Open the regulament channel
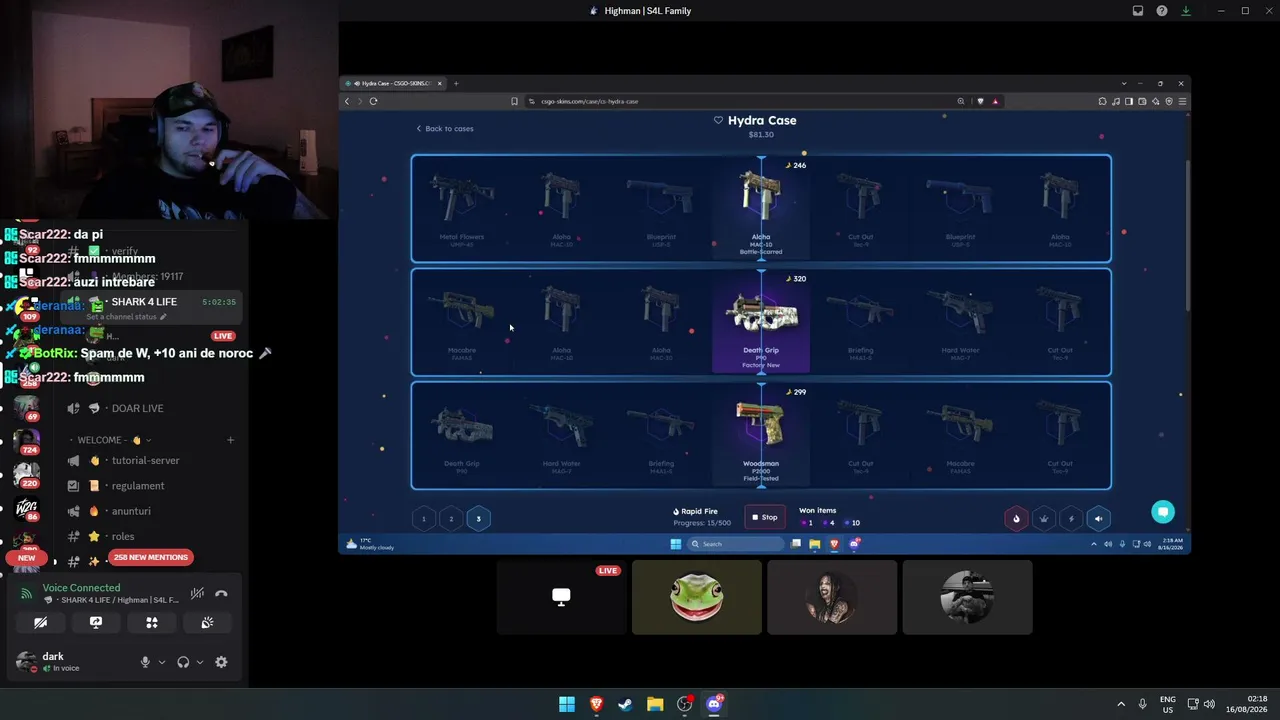The image size is (1280, 720). pyautogui.click(x=138, y=486)
